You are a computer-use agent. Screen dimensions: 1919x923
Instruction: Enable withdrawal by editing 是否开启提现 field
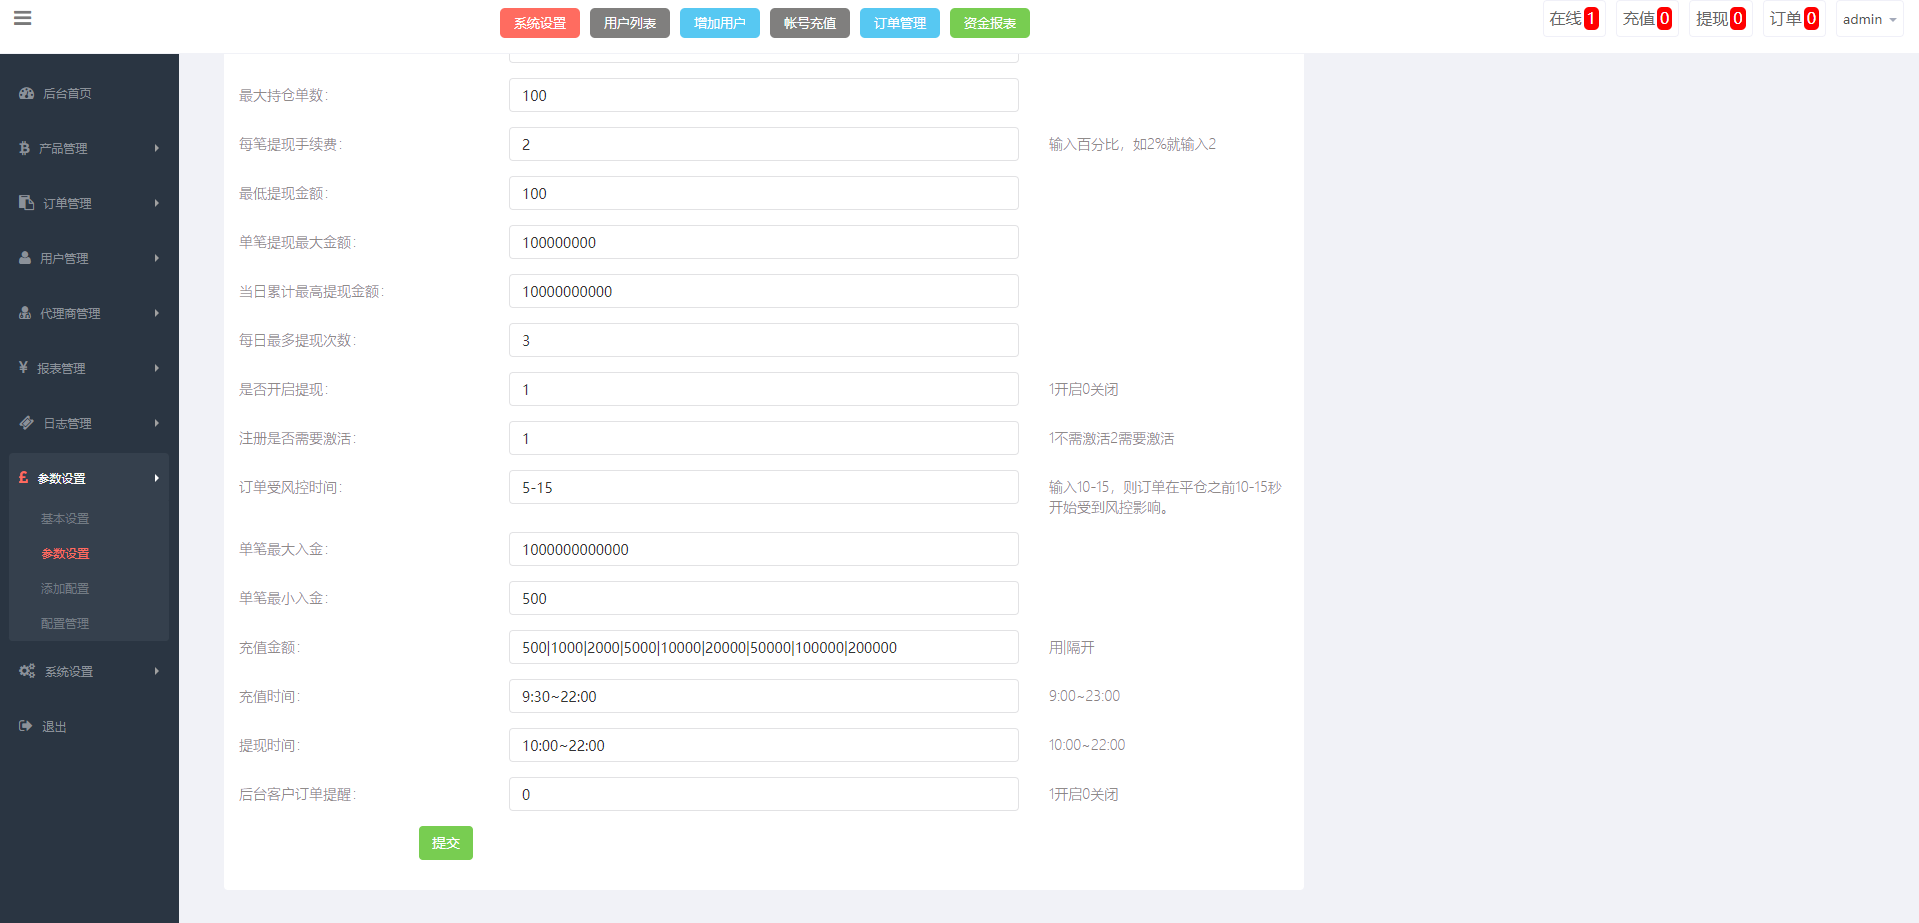click(763, 389)
